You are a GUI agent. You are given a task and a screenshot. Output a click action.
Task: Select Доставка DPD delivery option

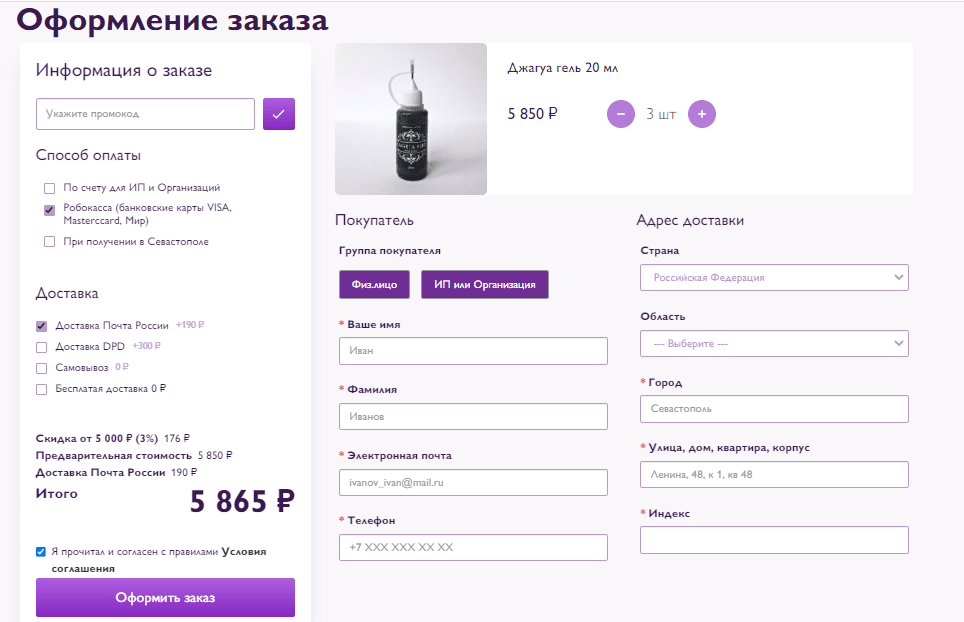coord(42,347)
